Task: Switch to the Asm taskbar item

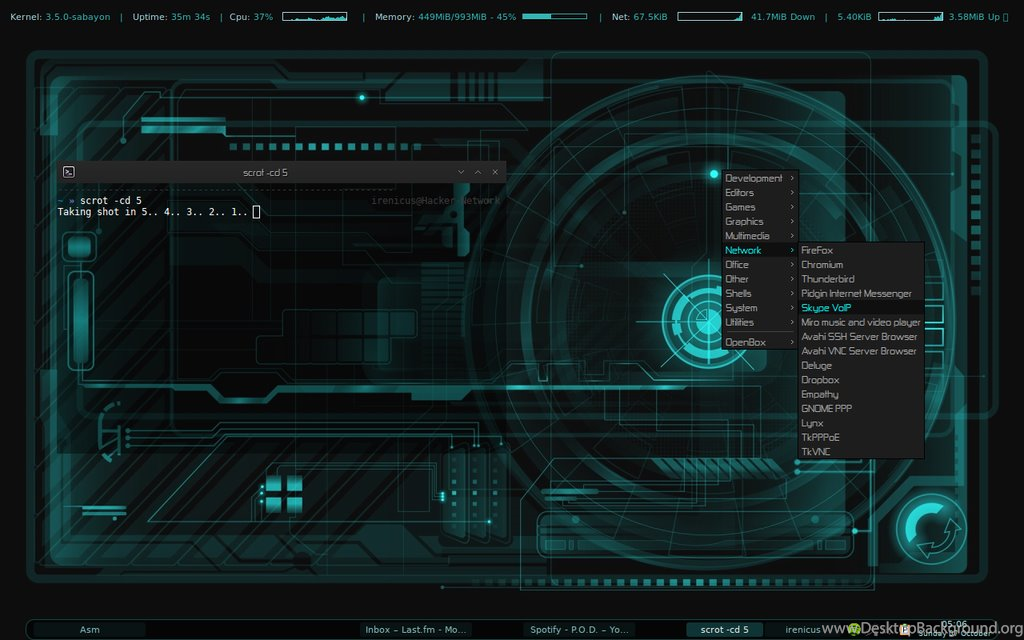Action: point(89,630)
